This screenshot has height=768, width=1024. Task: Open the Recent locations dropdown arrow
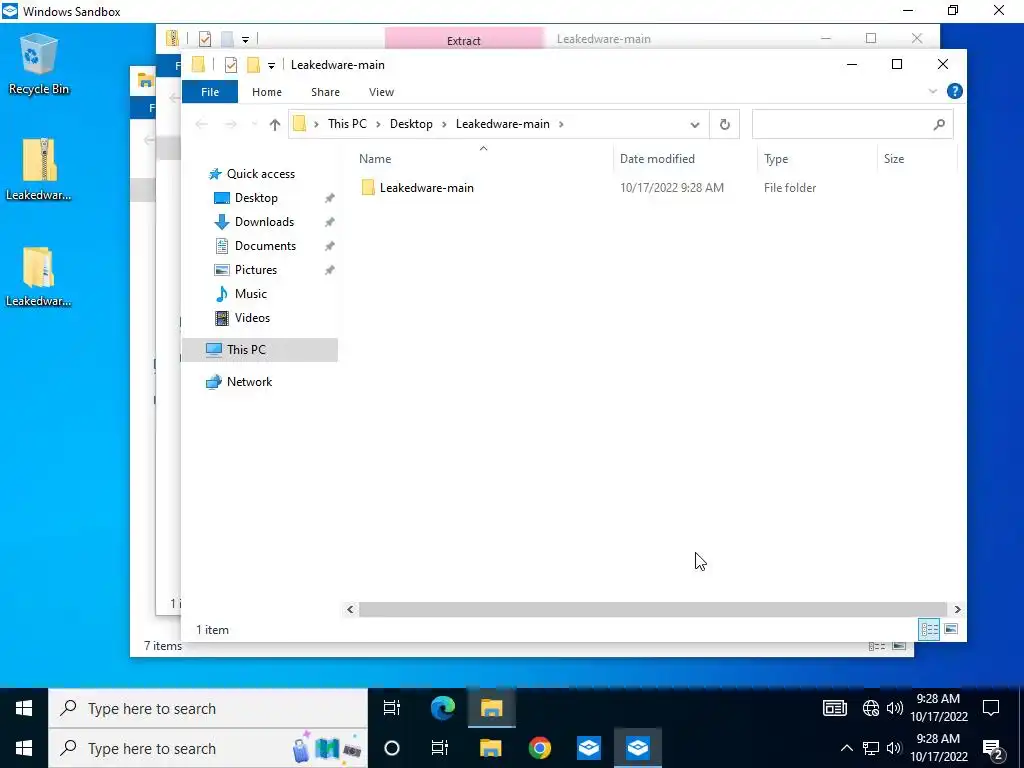point(253,125)
